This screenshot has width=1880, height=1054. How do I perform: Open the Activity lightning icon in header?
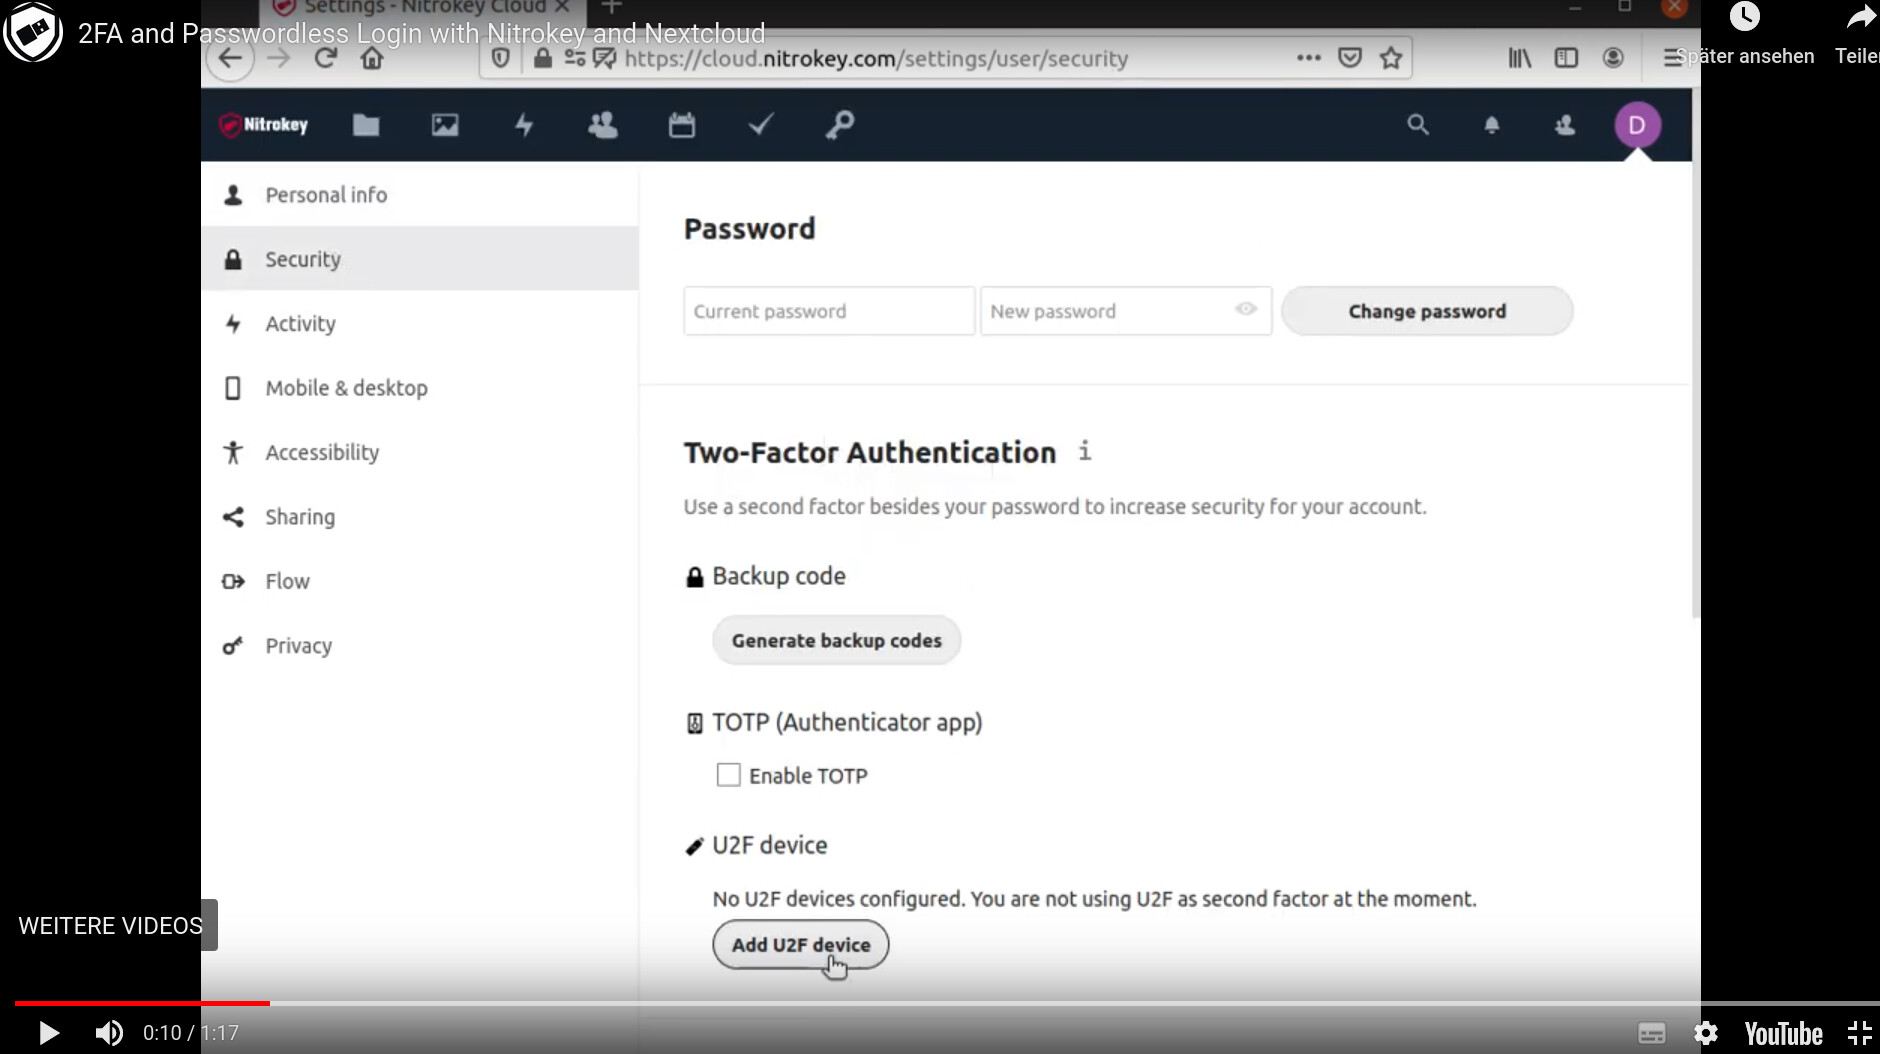(x=524, y=125)
